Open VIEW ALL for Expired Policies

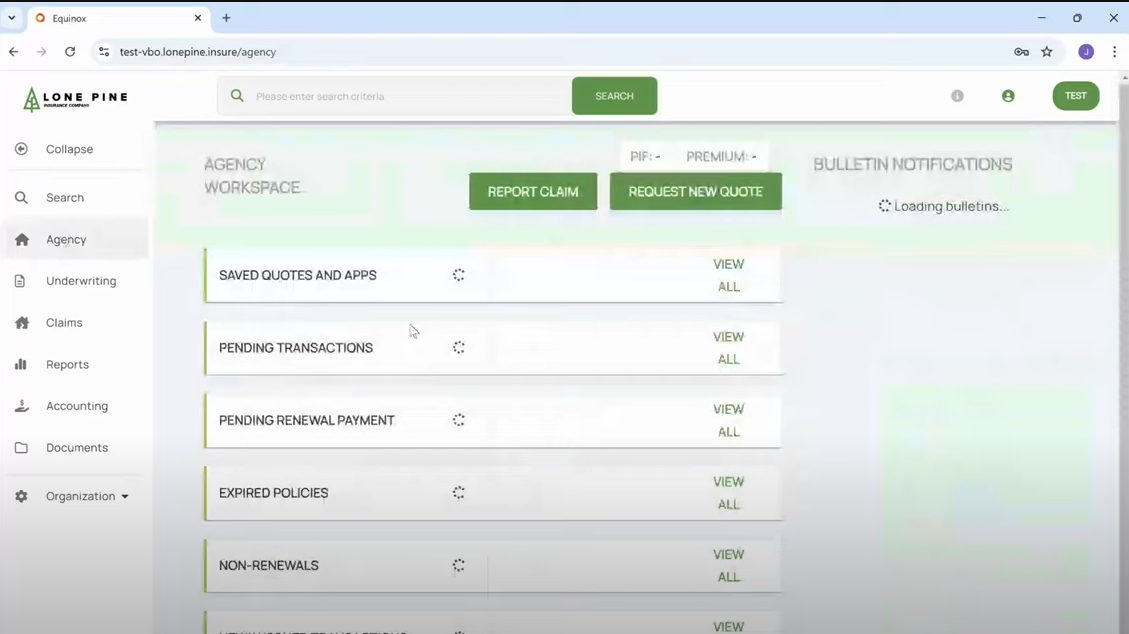coord(728,492)
